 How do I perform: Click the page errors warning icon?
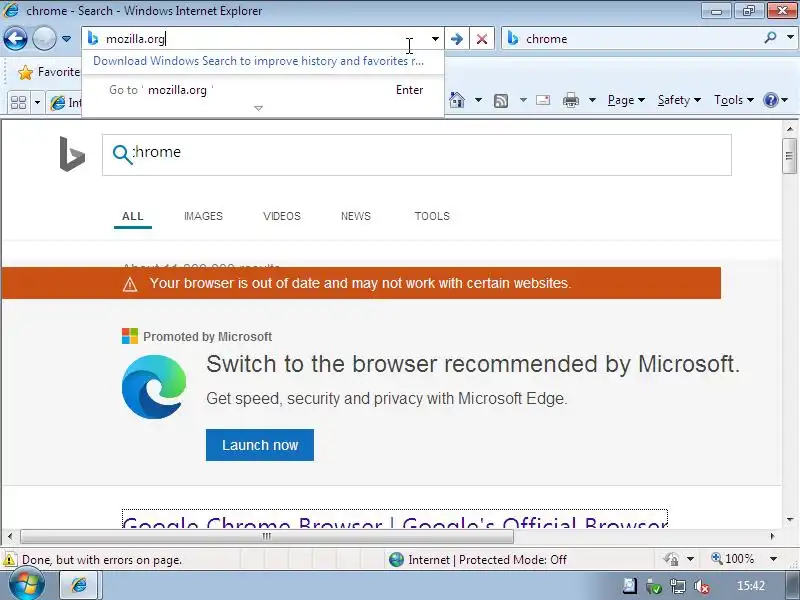9,560
